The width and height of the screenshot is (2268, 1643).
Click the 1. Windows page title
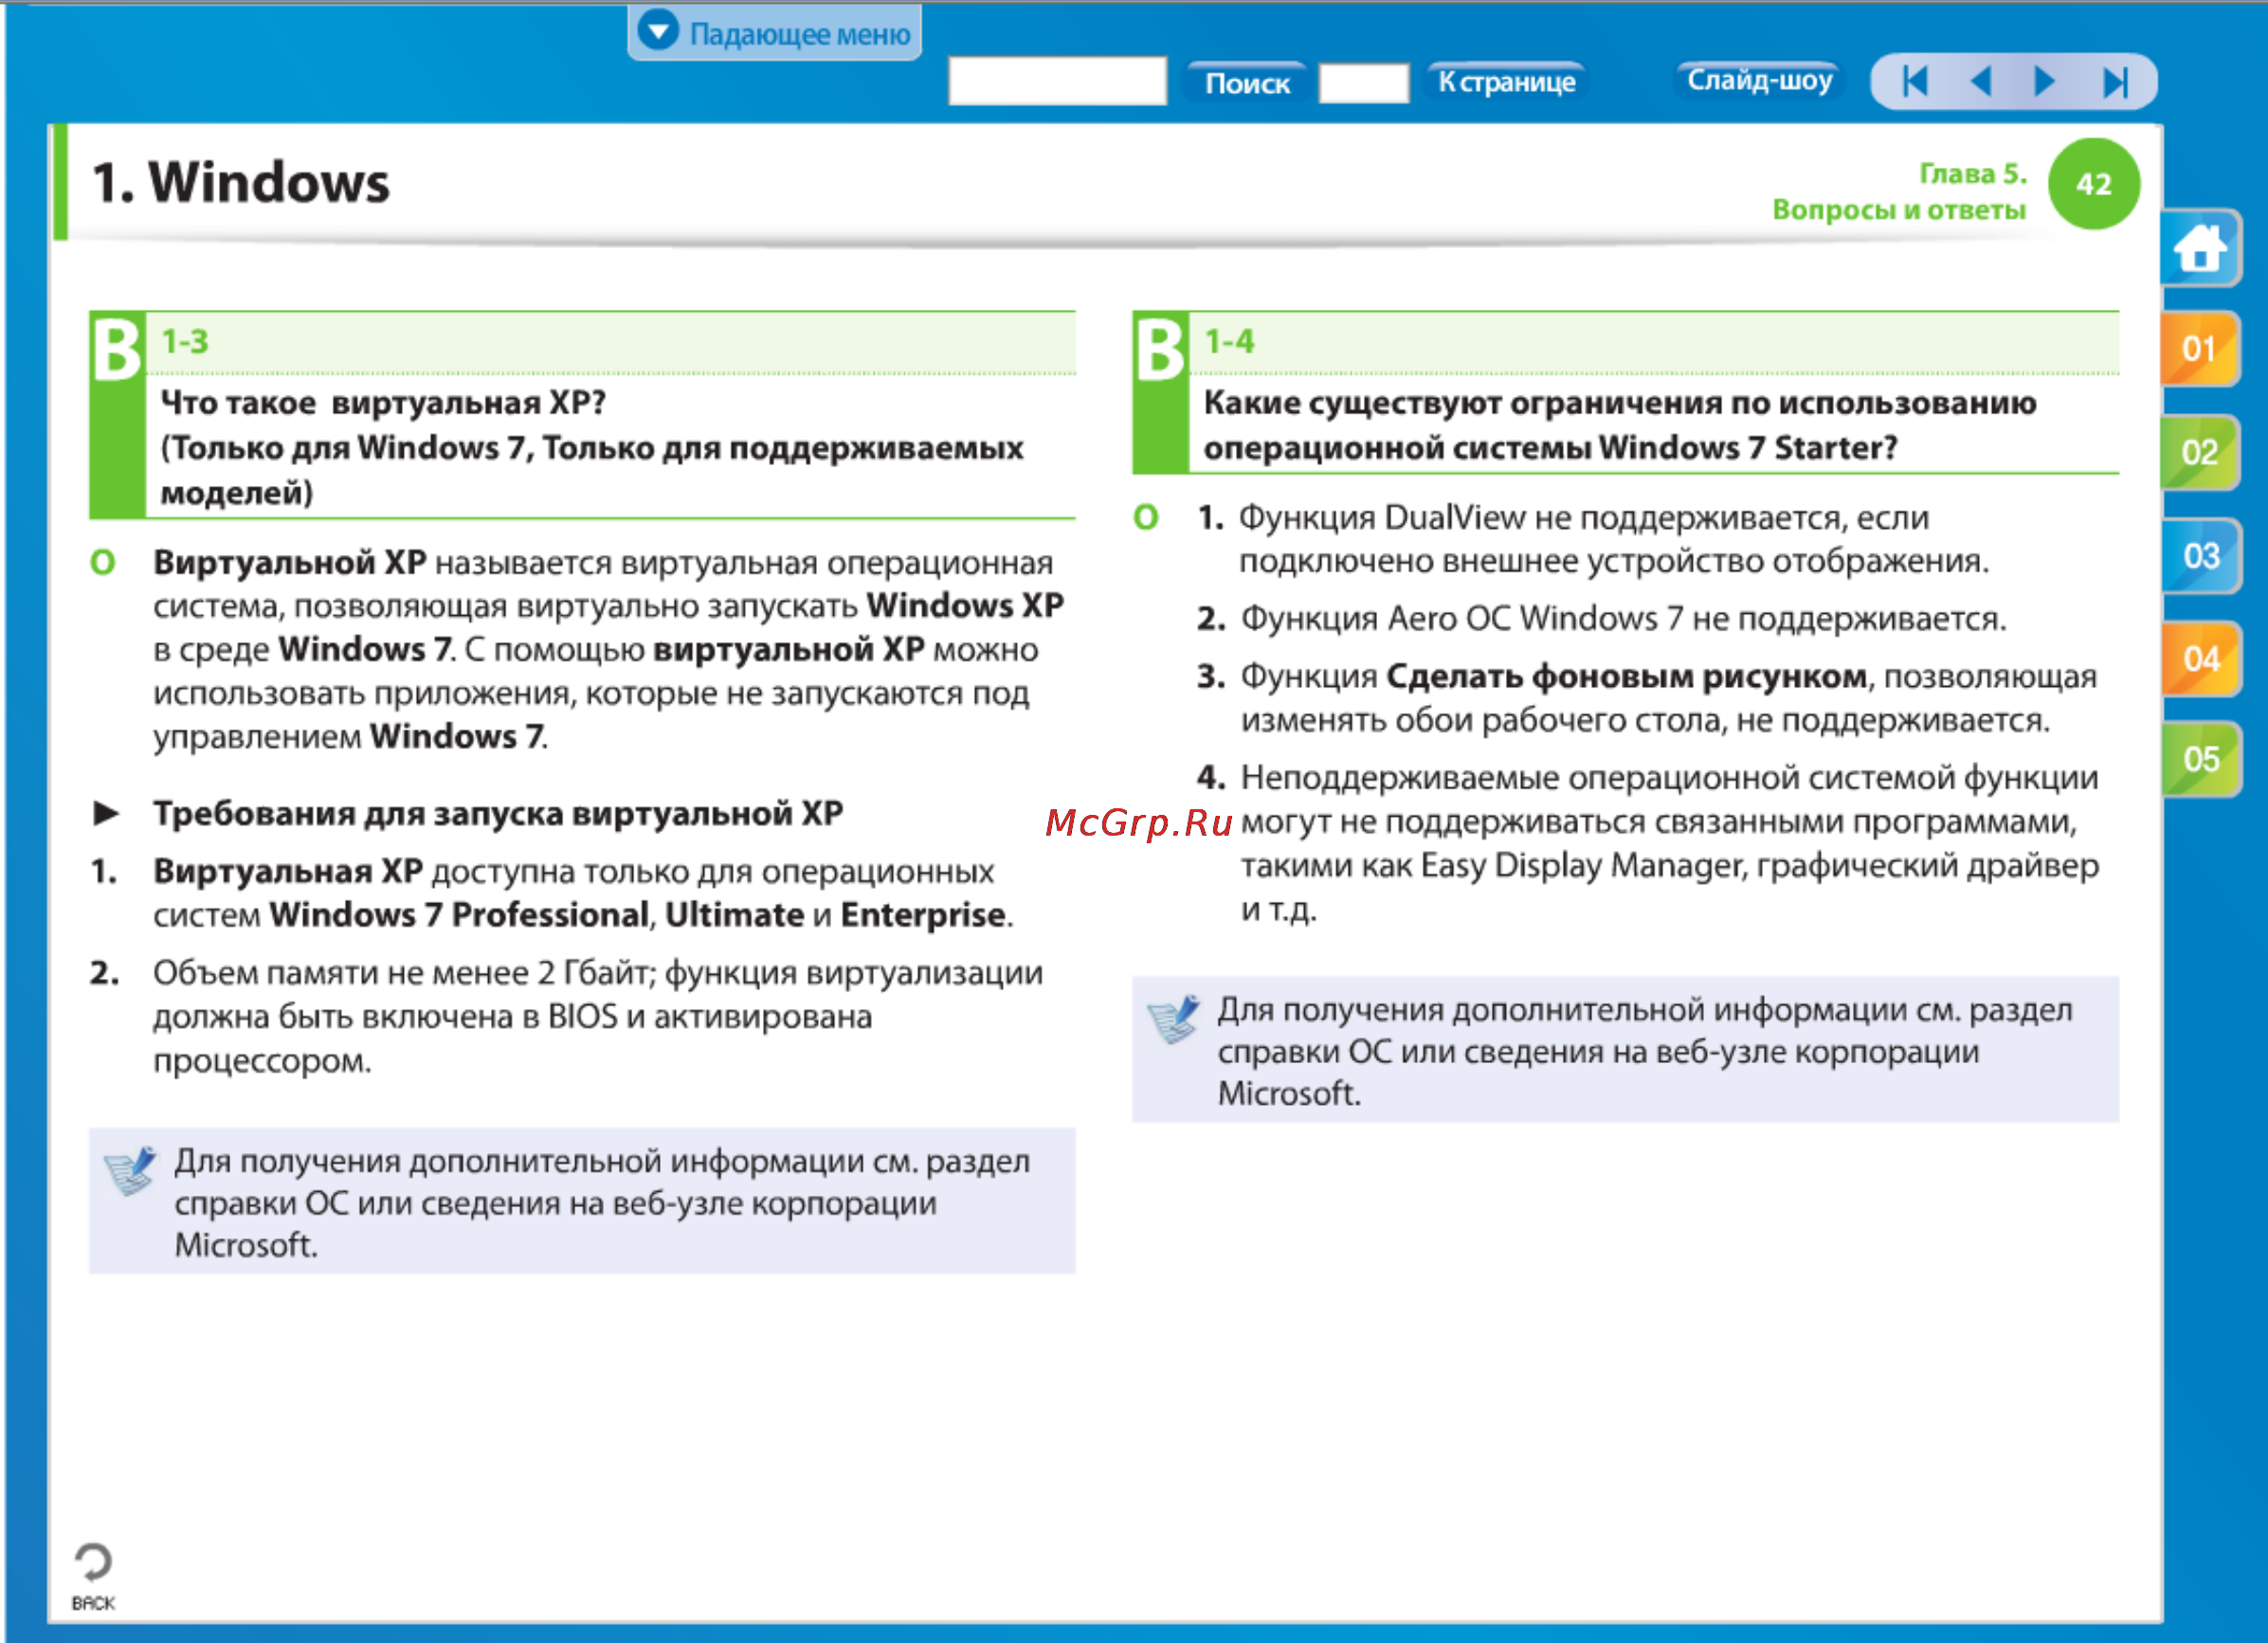[x=241, y=183]
